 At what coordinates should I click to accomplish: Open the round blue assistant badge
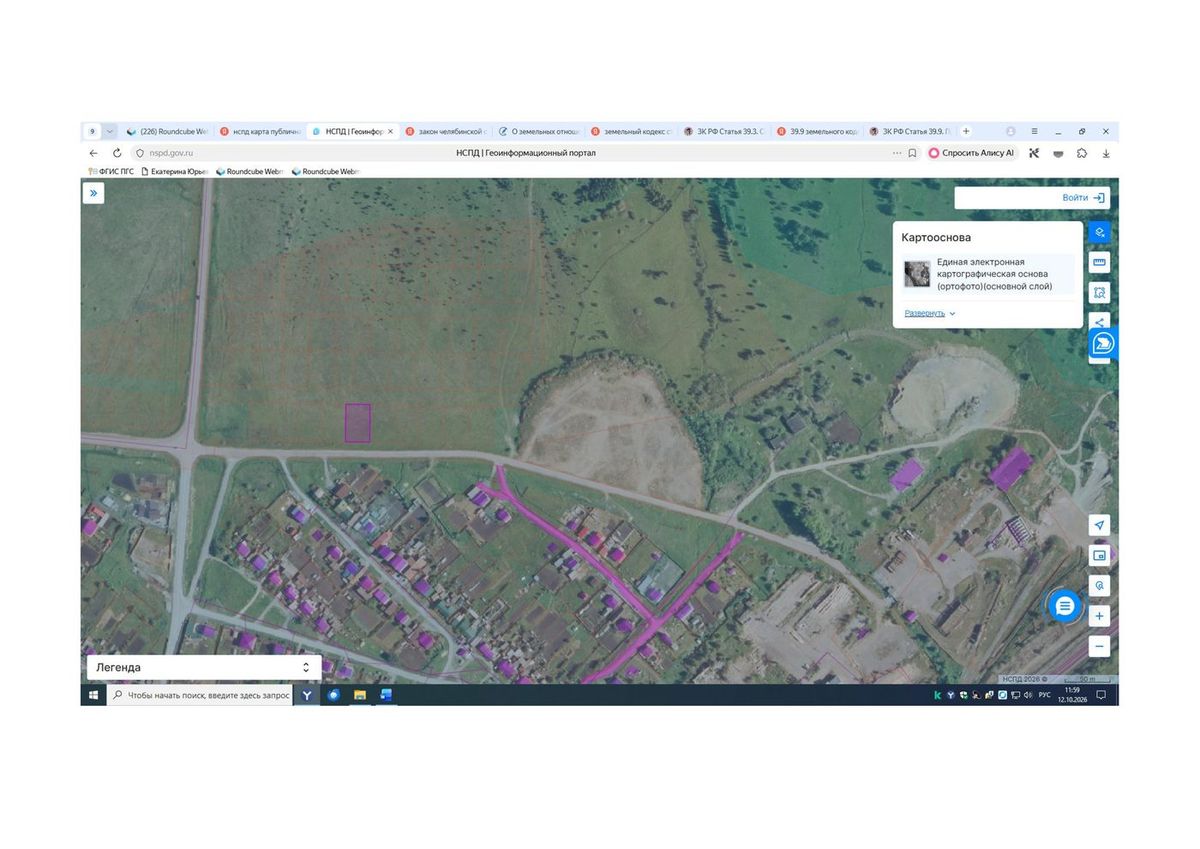click(x=1103, y=344)
